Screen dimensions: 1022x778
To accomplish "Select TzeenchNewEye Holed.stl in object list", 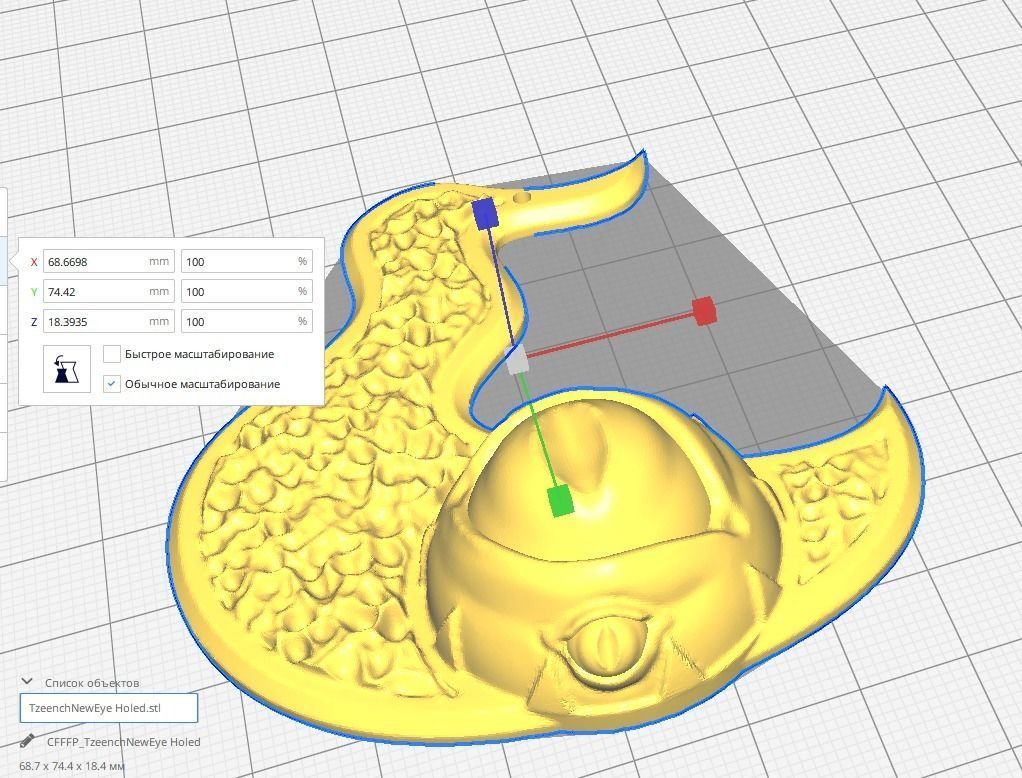I will pos(109,708).
